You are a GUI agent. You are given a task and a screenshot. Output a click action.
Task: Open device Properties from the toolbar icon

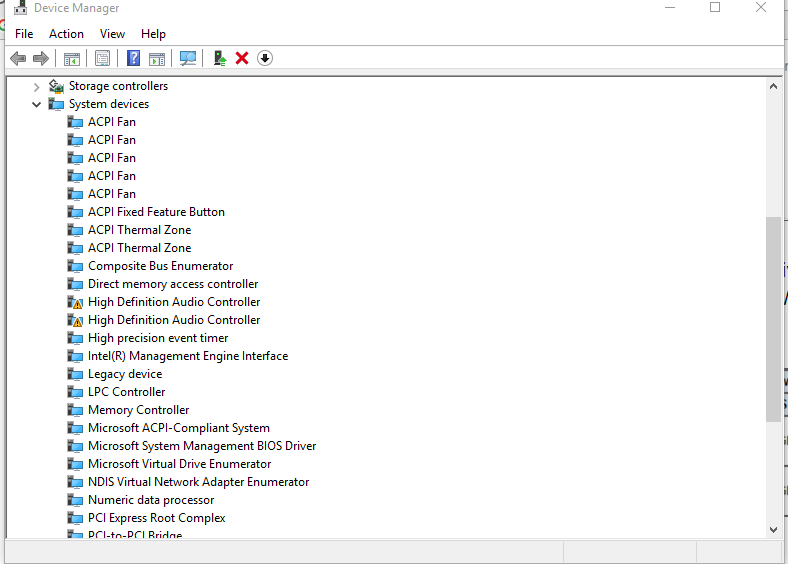(102, 58)
